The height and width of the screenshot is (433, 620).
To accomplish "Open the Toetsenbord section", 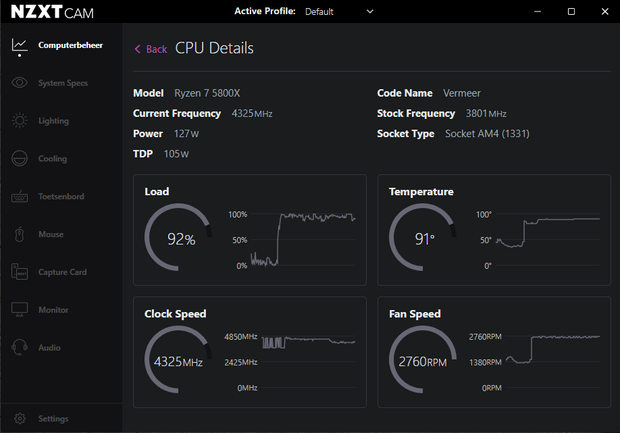I will point(61,197).
